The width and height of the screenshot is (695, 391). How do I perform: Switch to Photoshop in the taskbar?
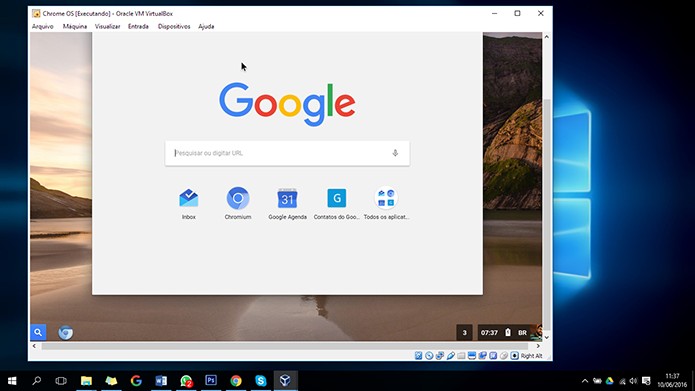click(211, 381)
